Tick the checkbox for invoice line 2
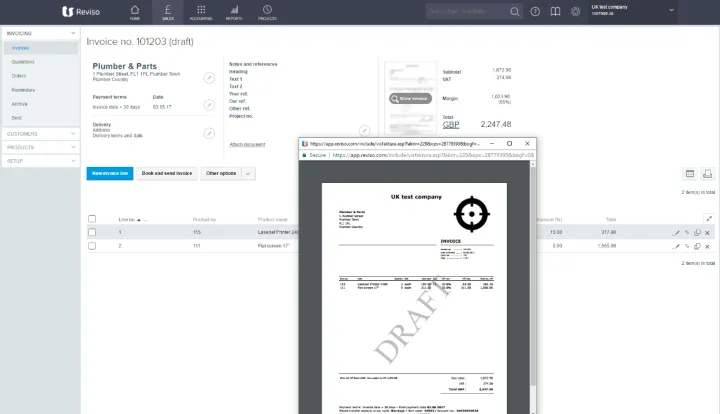The width and height of the screenshot is (720, 414). coord(92,245)
